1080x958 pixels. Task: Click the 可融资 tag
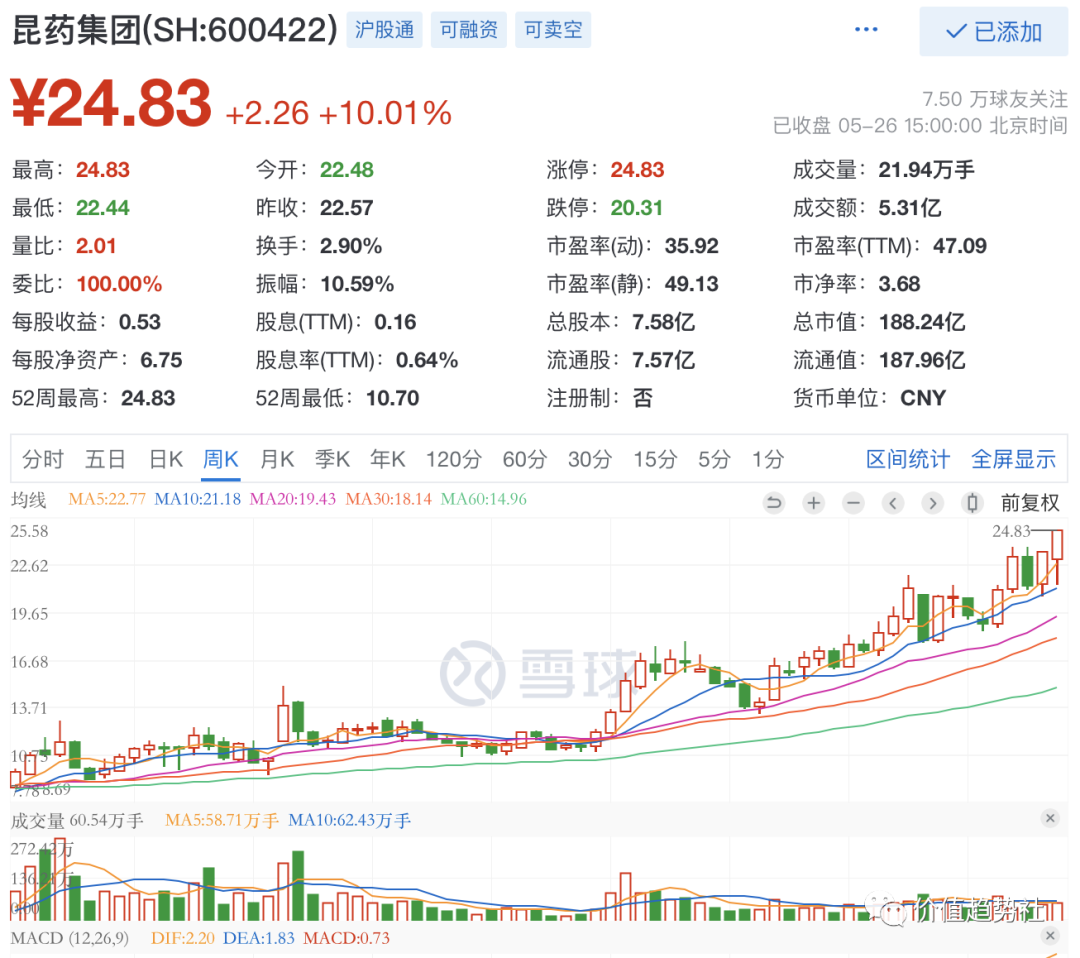(468, 30)
